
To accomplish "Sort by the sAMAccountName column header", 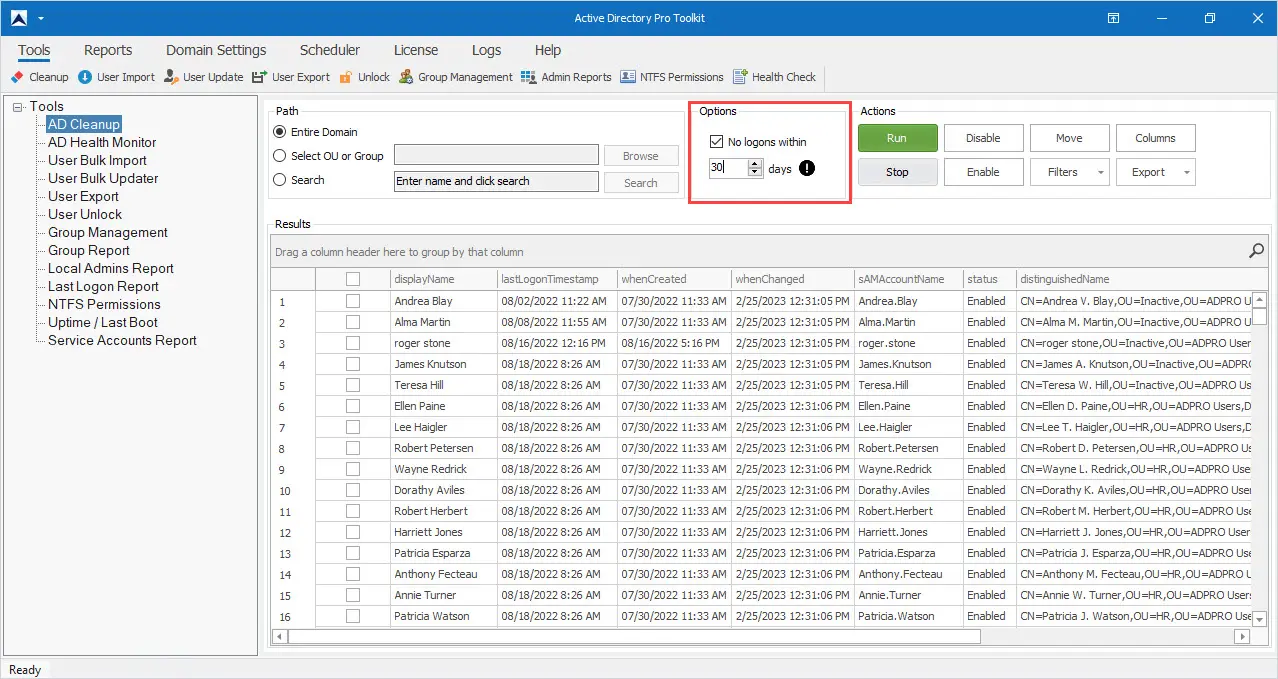I will click(907, 279).
